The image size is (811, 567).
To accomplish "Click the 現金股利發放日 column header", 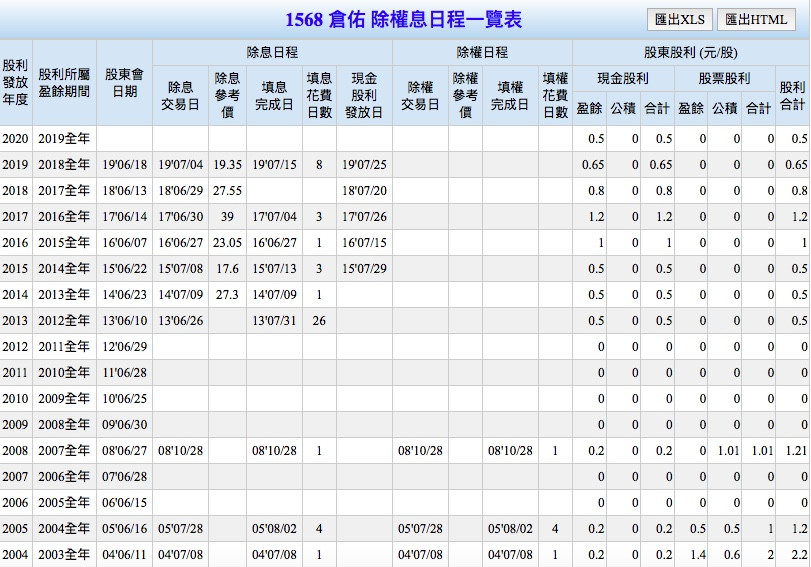I will coord(366,95).
